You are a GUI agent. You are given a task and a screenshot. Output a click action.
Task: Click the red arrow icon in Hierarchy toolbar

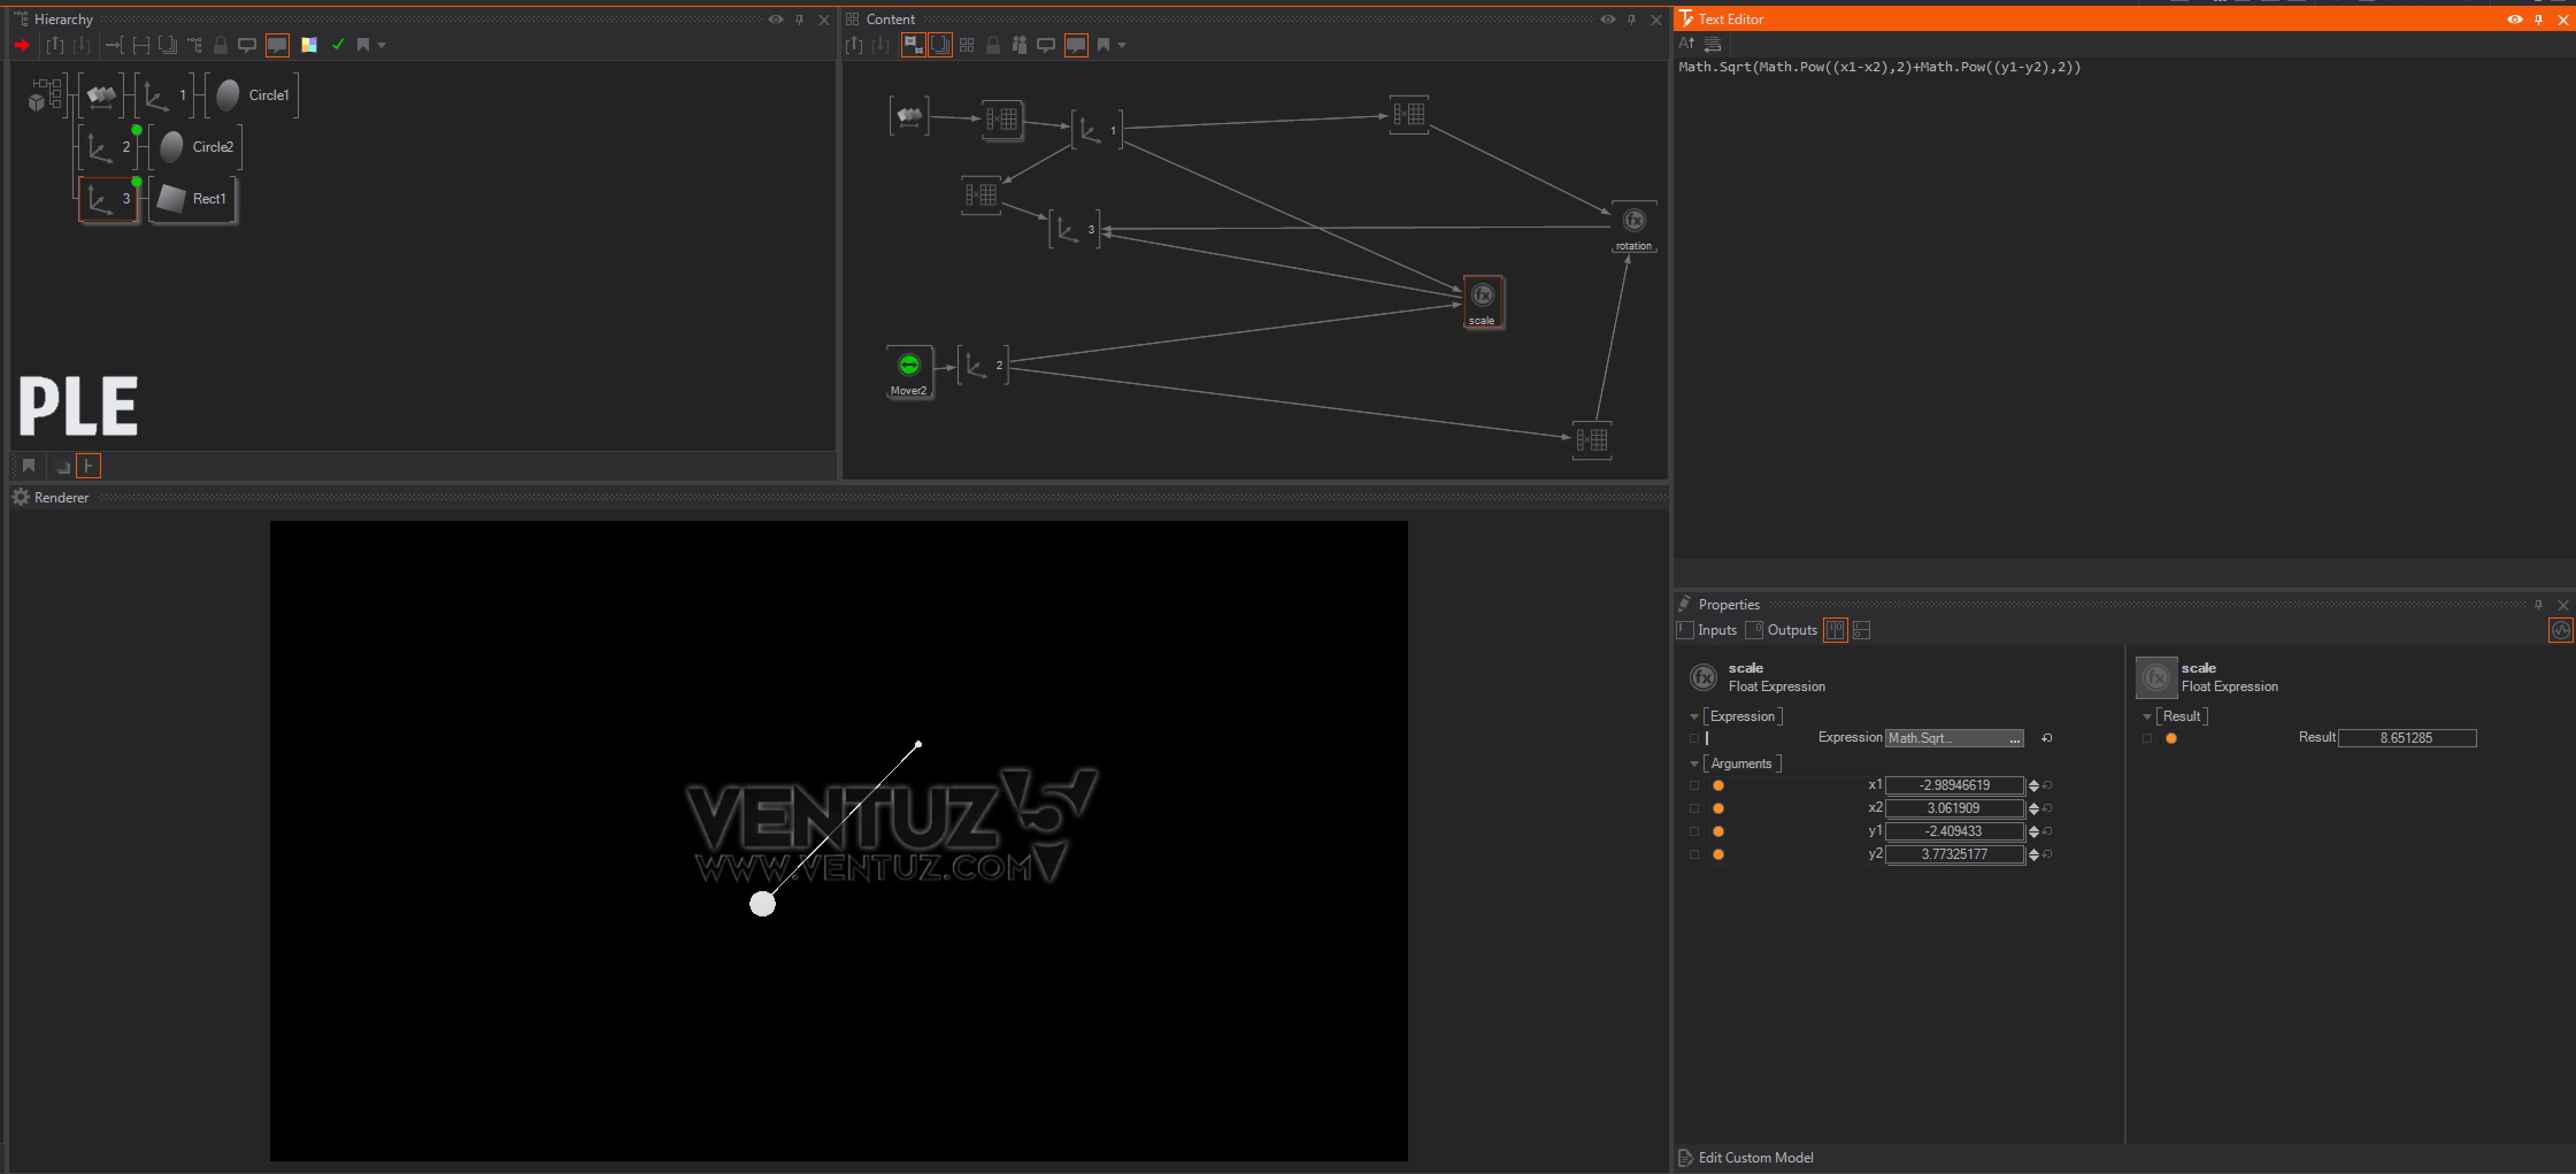pyautogui.click(x=22, y=45)
